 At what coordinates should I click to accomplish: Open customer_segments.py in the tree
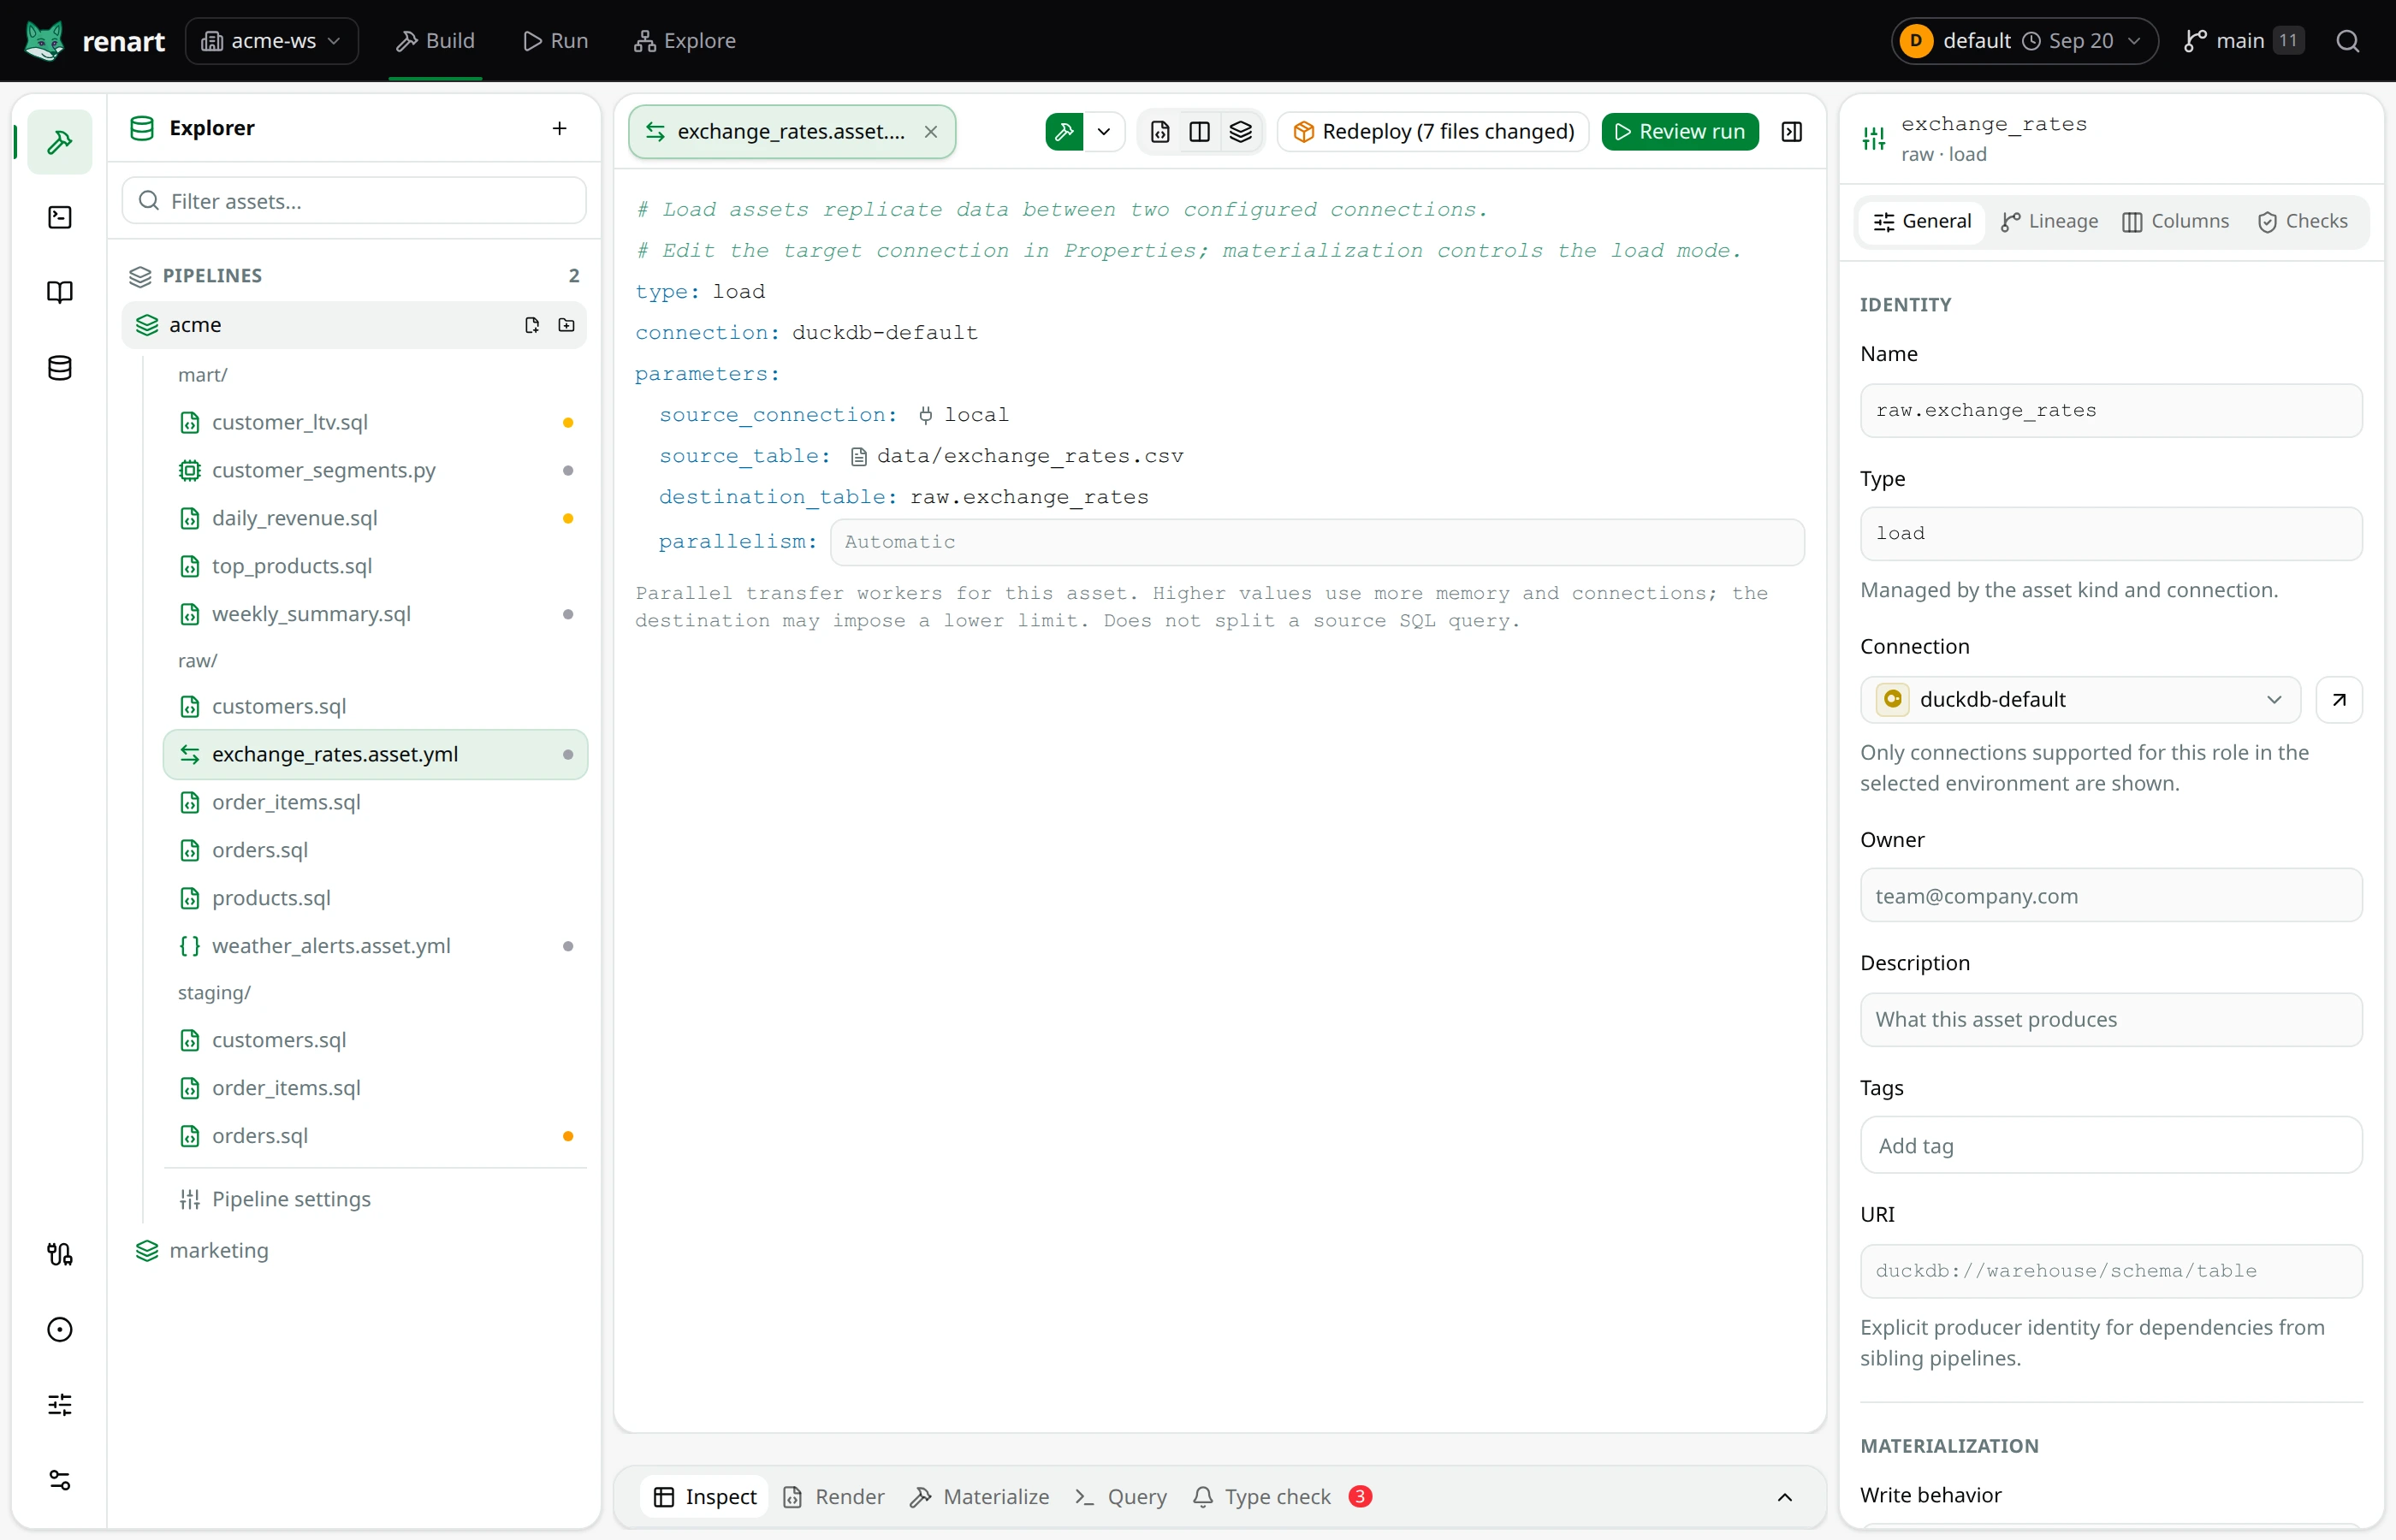point(375,470)
